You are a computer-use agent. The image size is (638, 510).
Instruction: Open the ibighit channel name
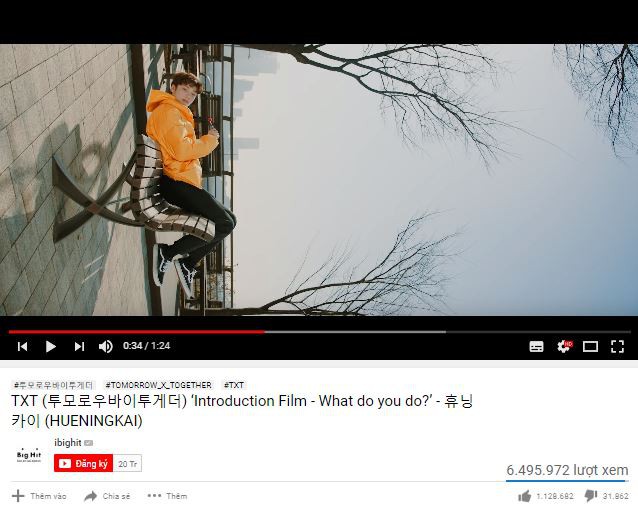tap(68, 442)
